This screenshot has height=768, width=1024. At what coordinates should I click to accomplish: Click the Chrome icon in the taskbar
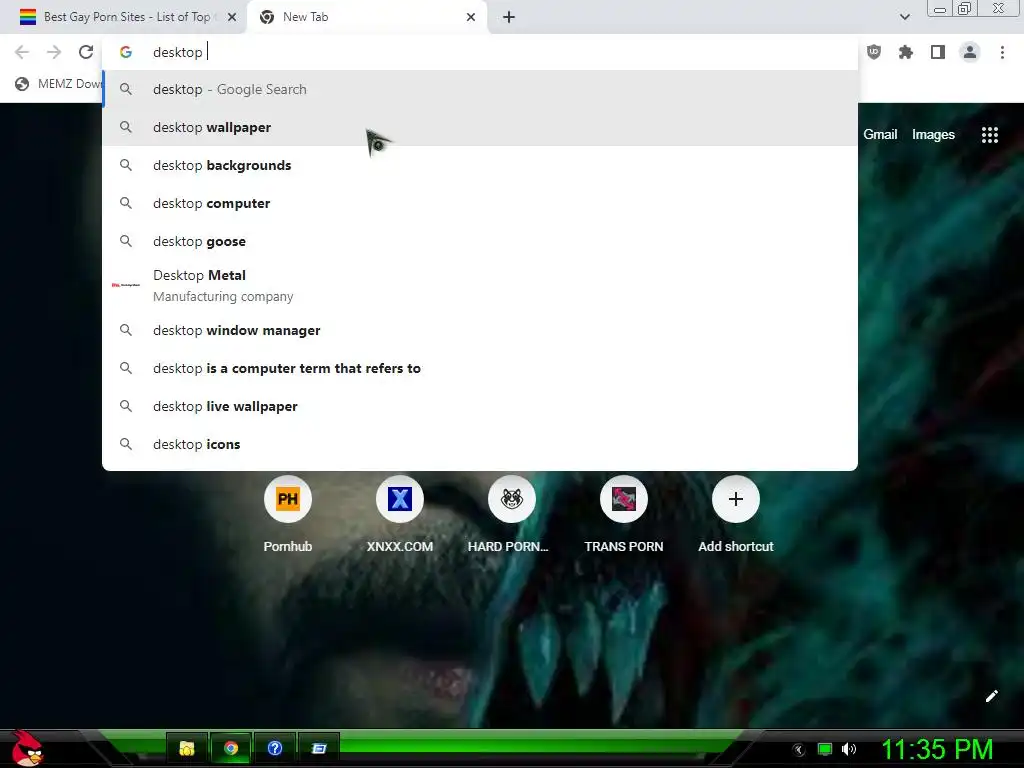(x=231, y=748)
